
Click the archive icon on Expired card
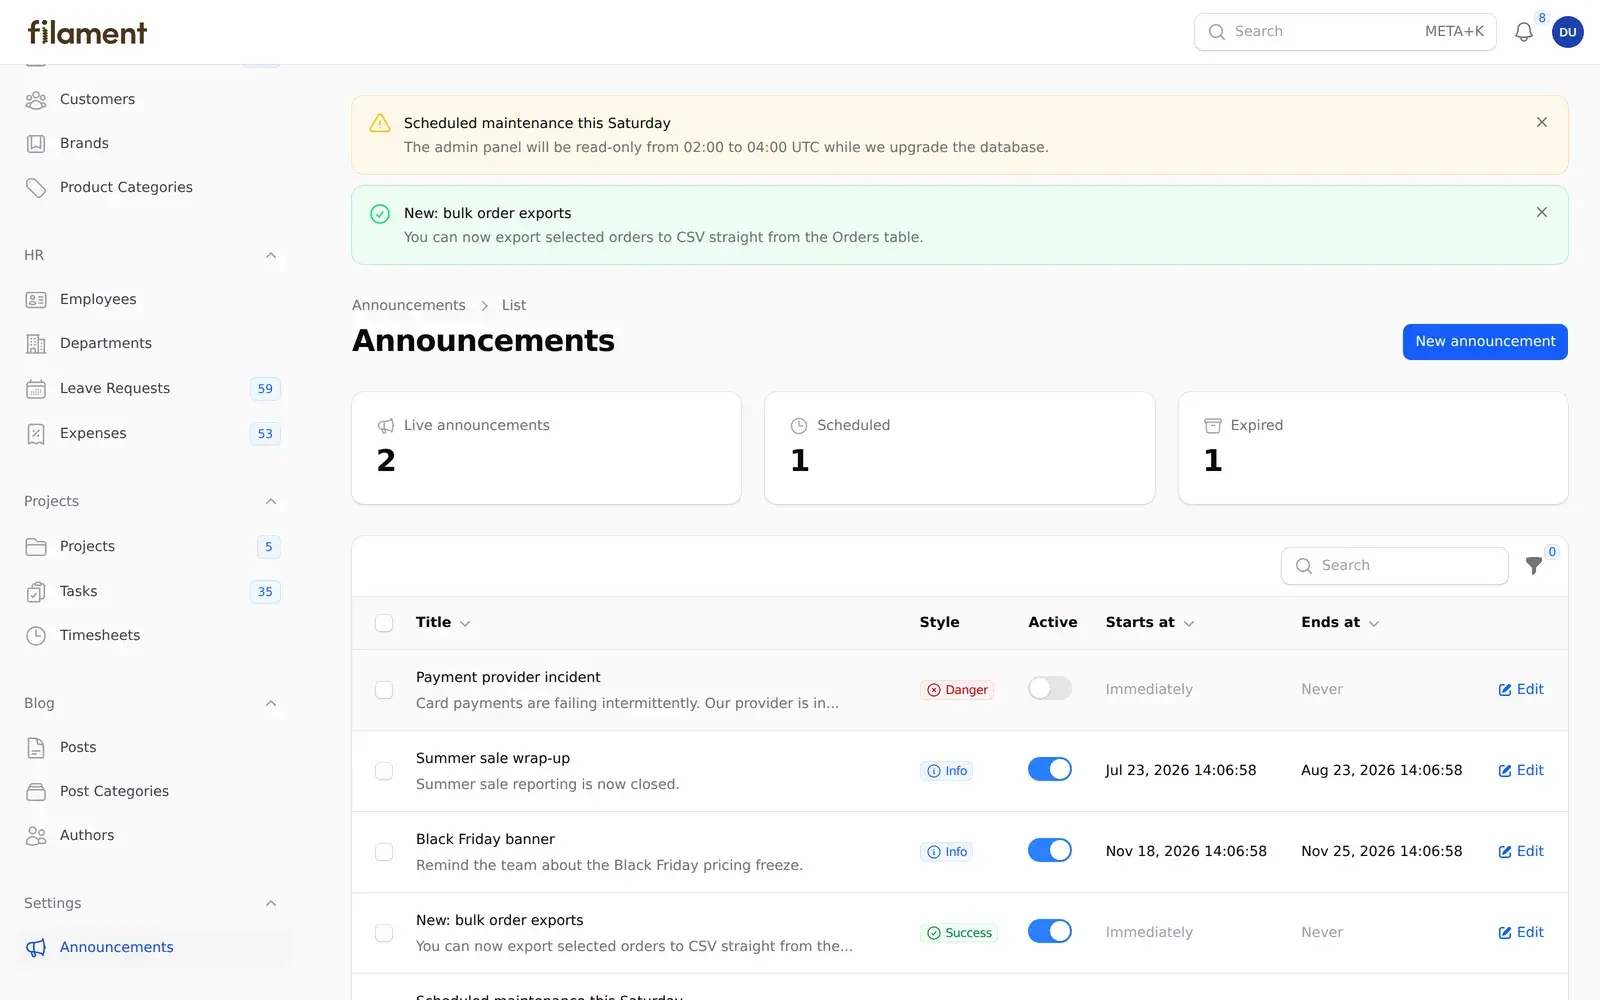[x=1213, y=426]
